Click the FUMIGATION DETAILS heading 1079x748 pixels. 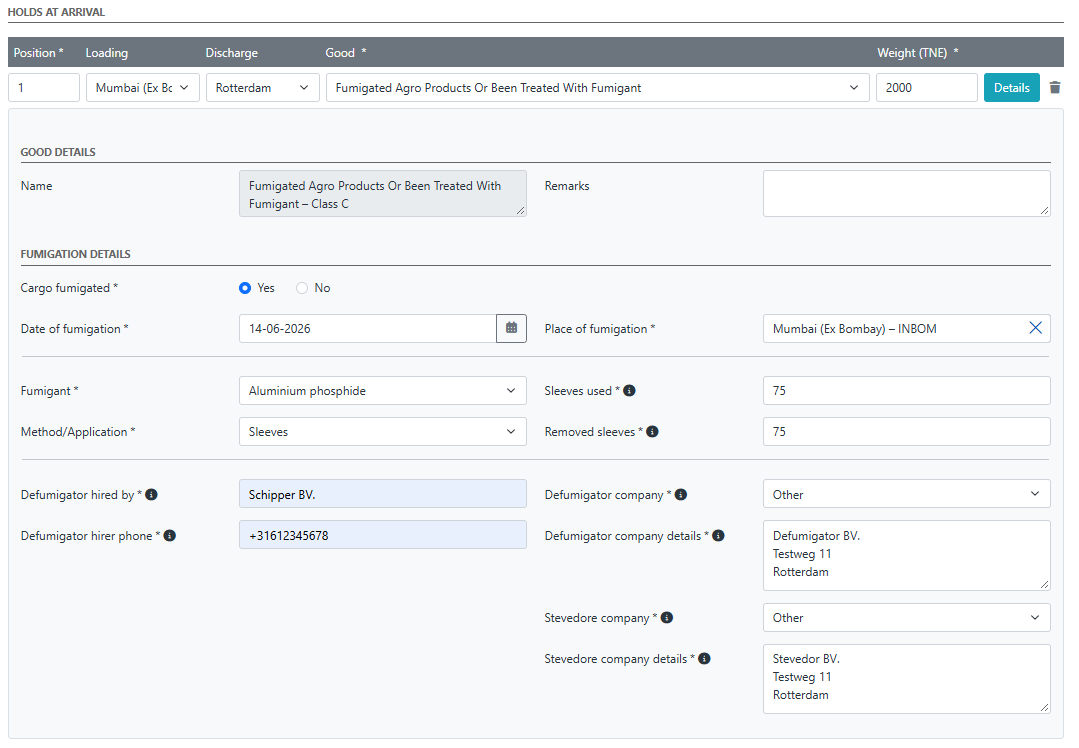(x=76, y=254)
